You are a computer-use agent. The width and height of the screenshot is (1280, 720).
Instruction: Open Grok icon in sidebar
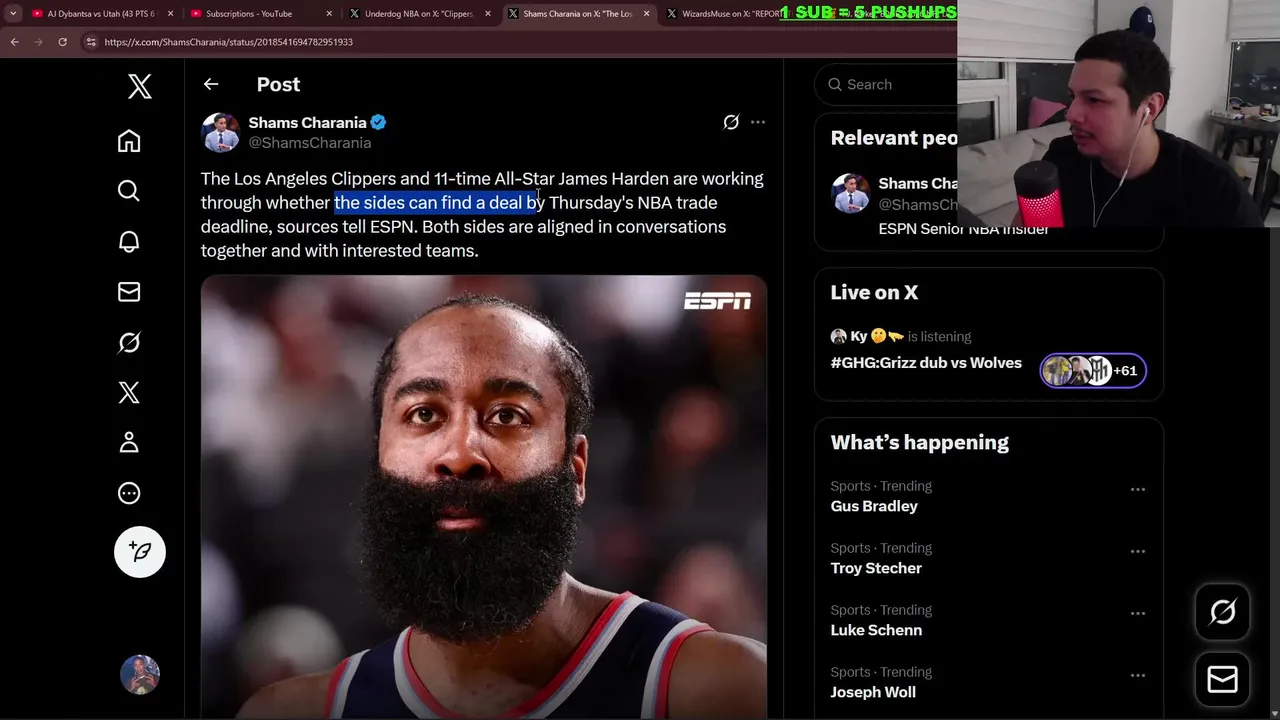point(129,342)
